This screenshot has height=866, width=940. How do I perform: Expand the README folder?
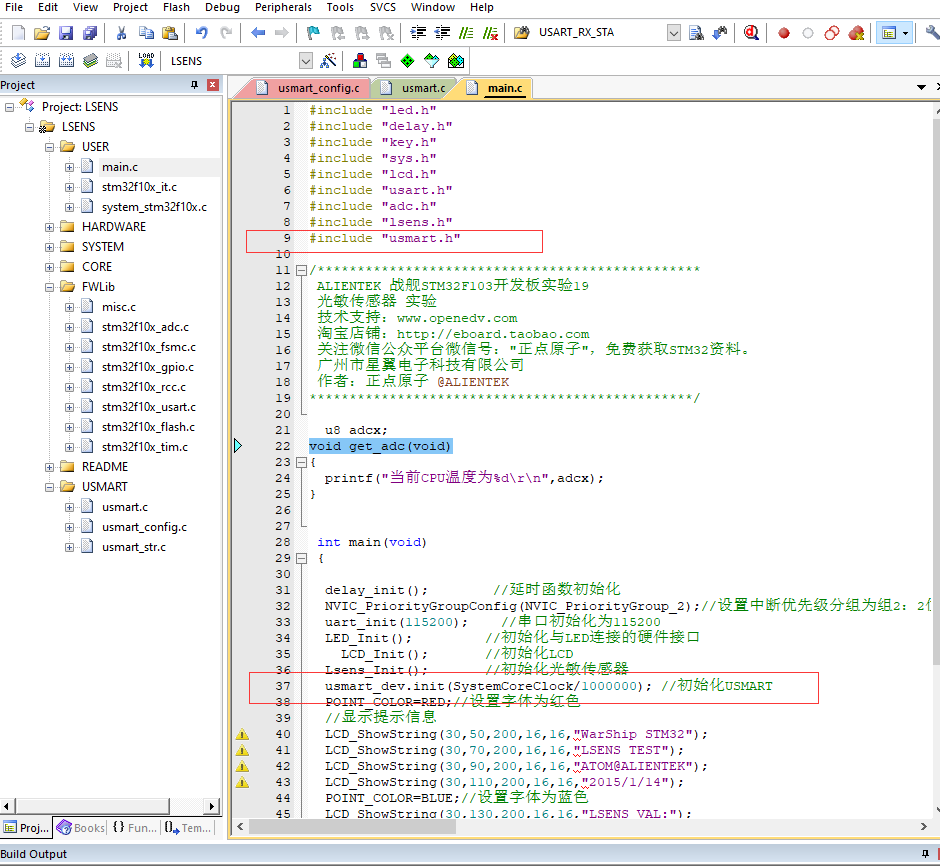point(50,467)
